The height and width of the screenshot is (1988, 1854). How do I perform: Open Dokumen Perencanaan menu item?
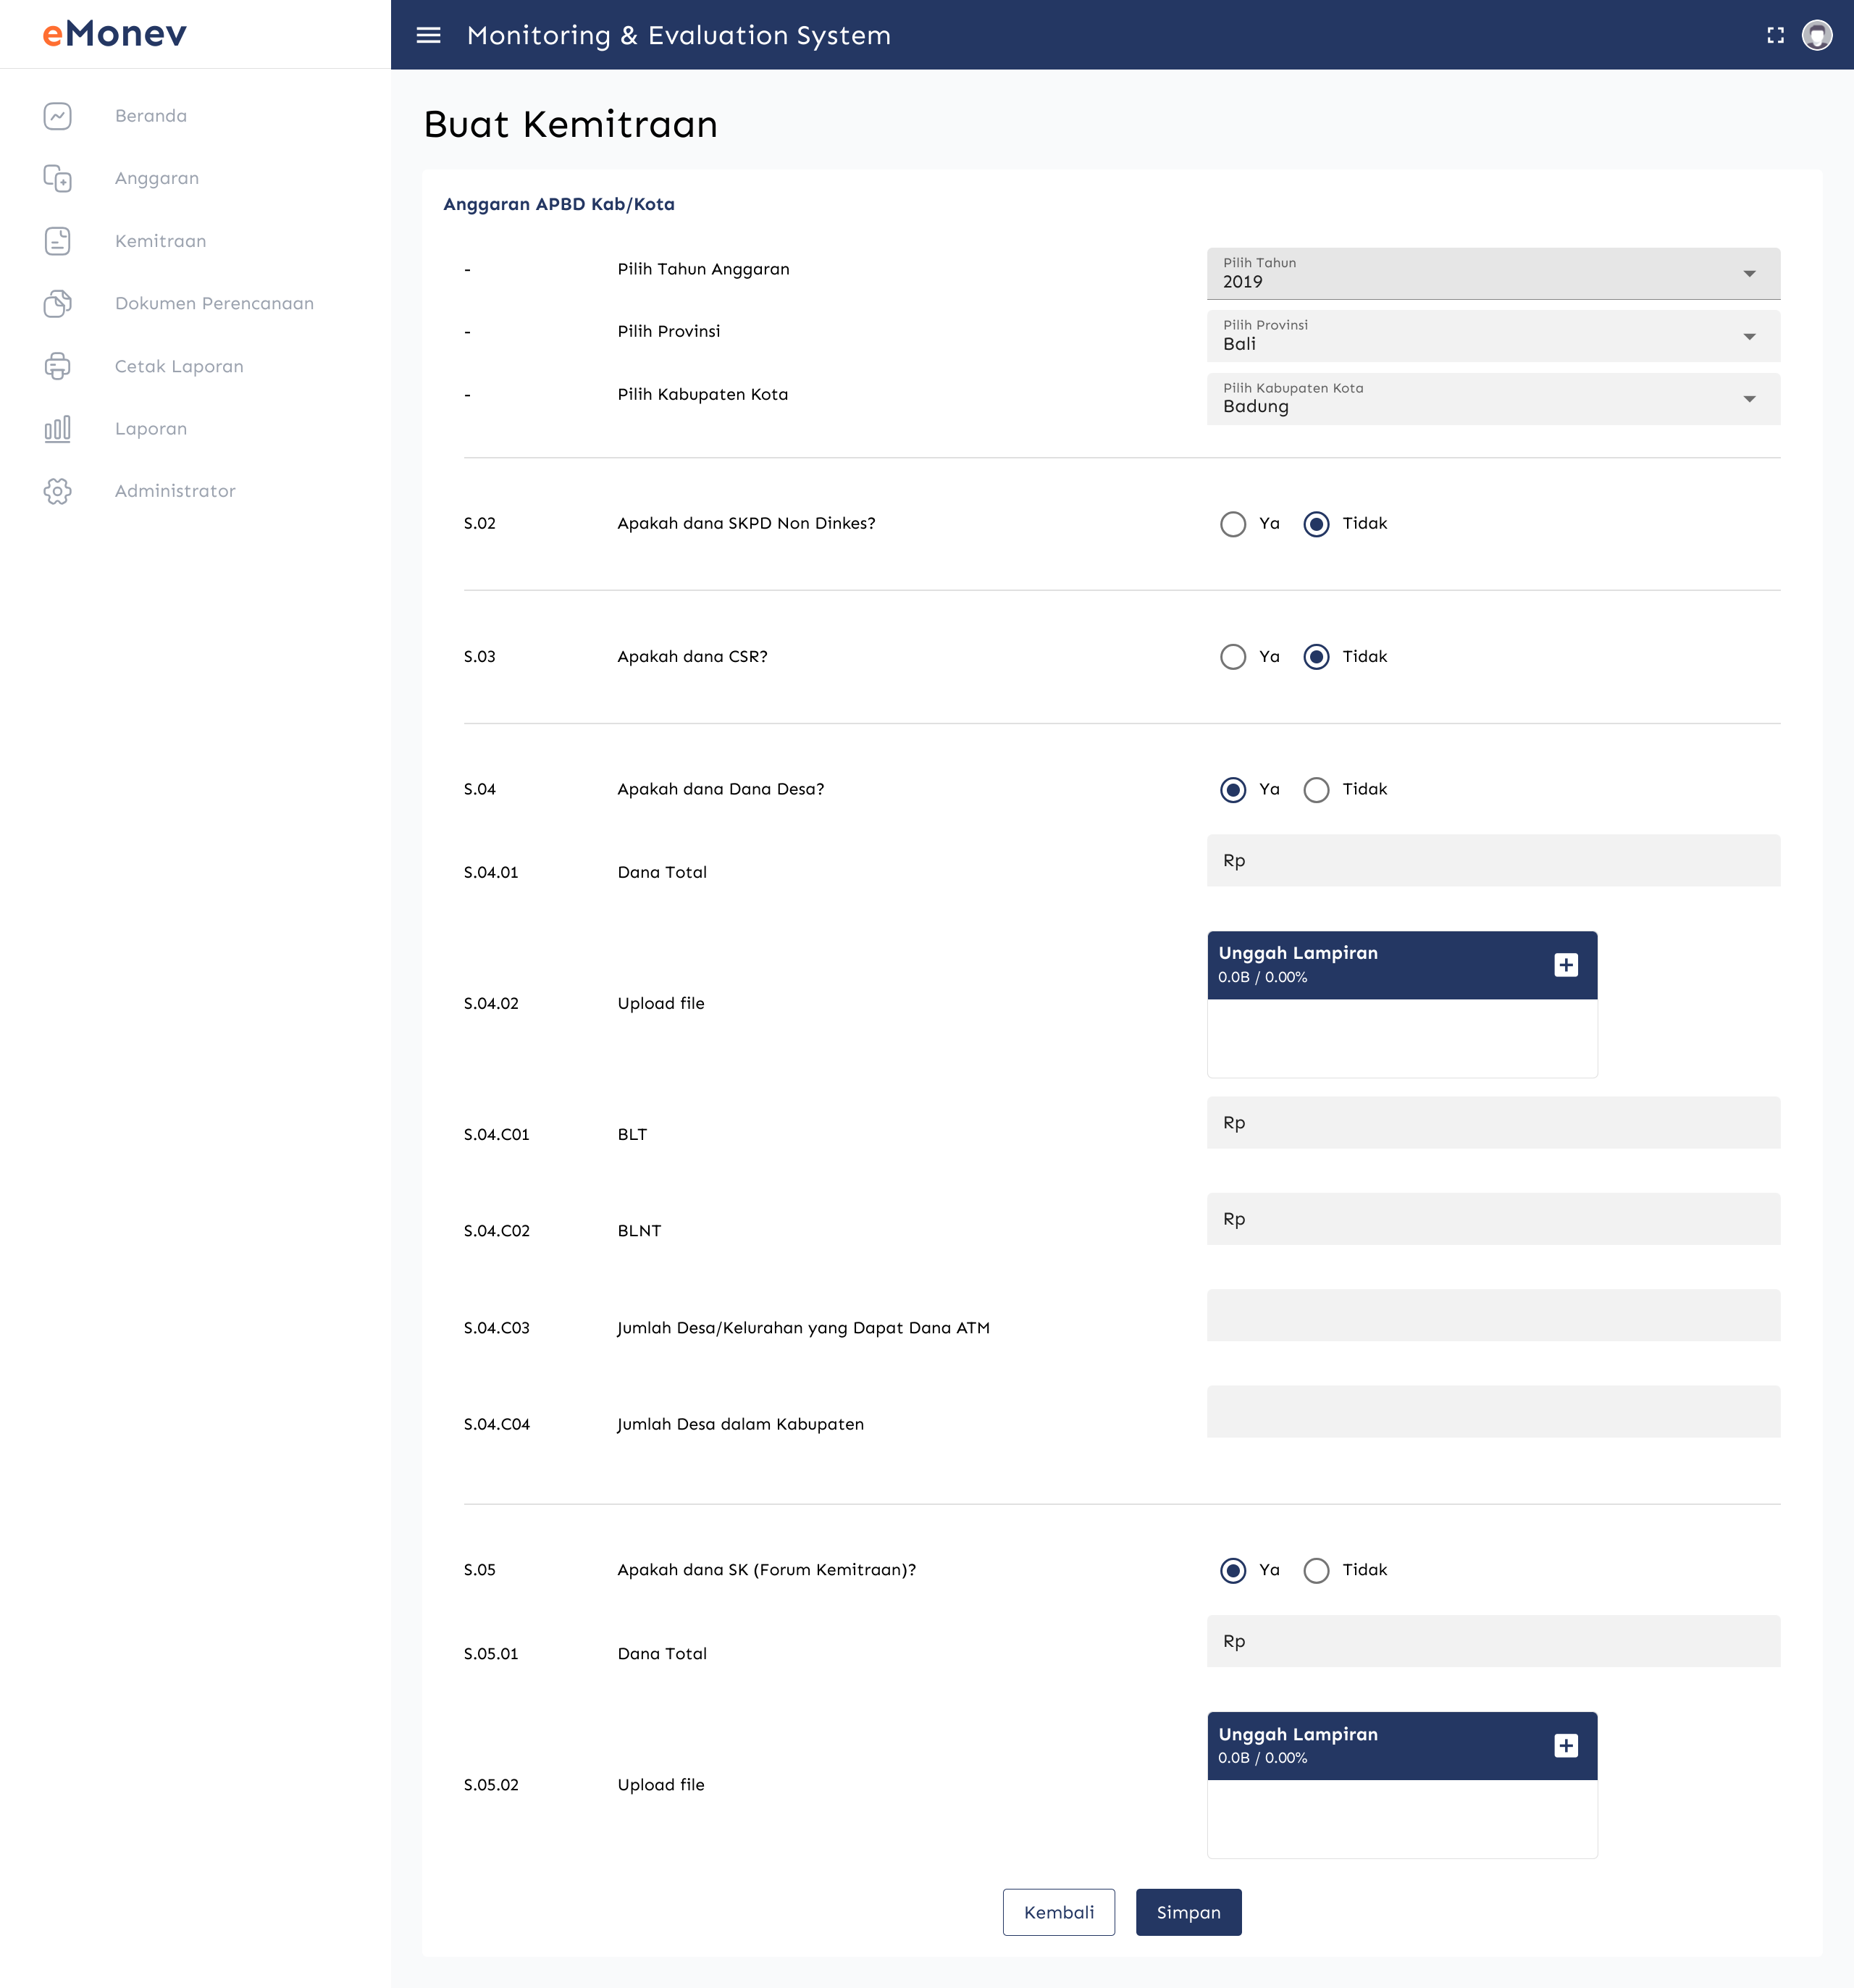[214, 303]
